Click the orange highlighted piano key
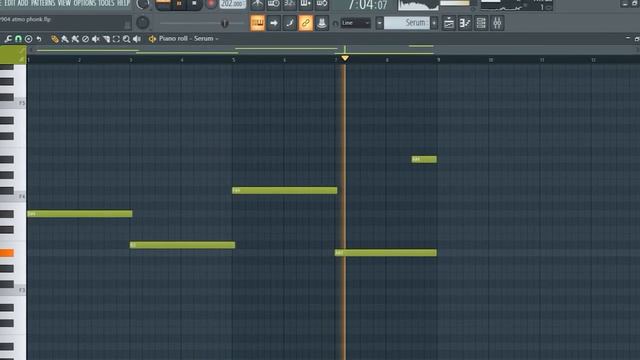The image size is (640, 360). [x=7, y=253]
